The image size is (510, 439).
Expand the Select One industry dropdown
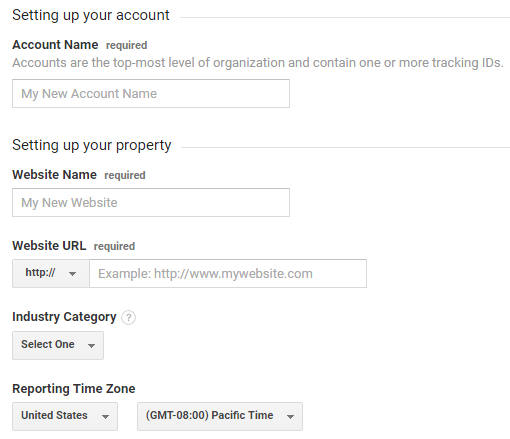point(58,345)
